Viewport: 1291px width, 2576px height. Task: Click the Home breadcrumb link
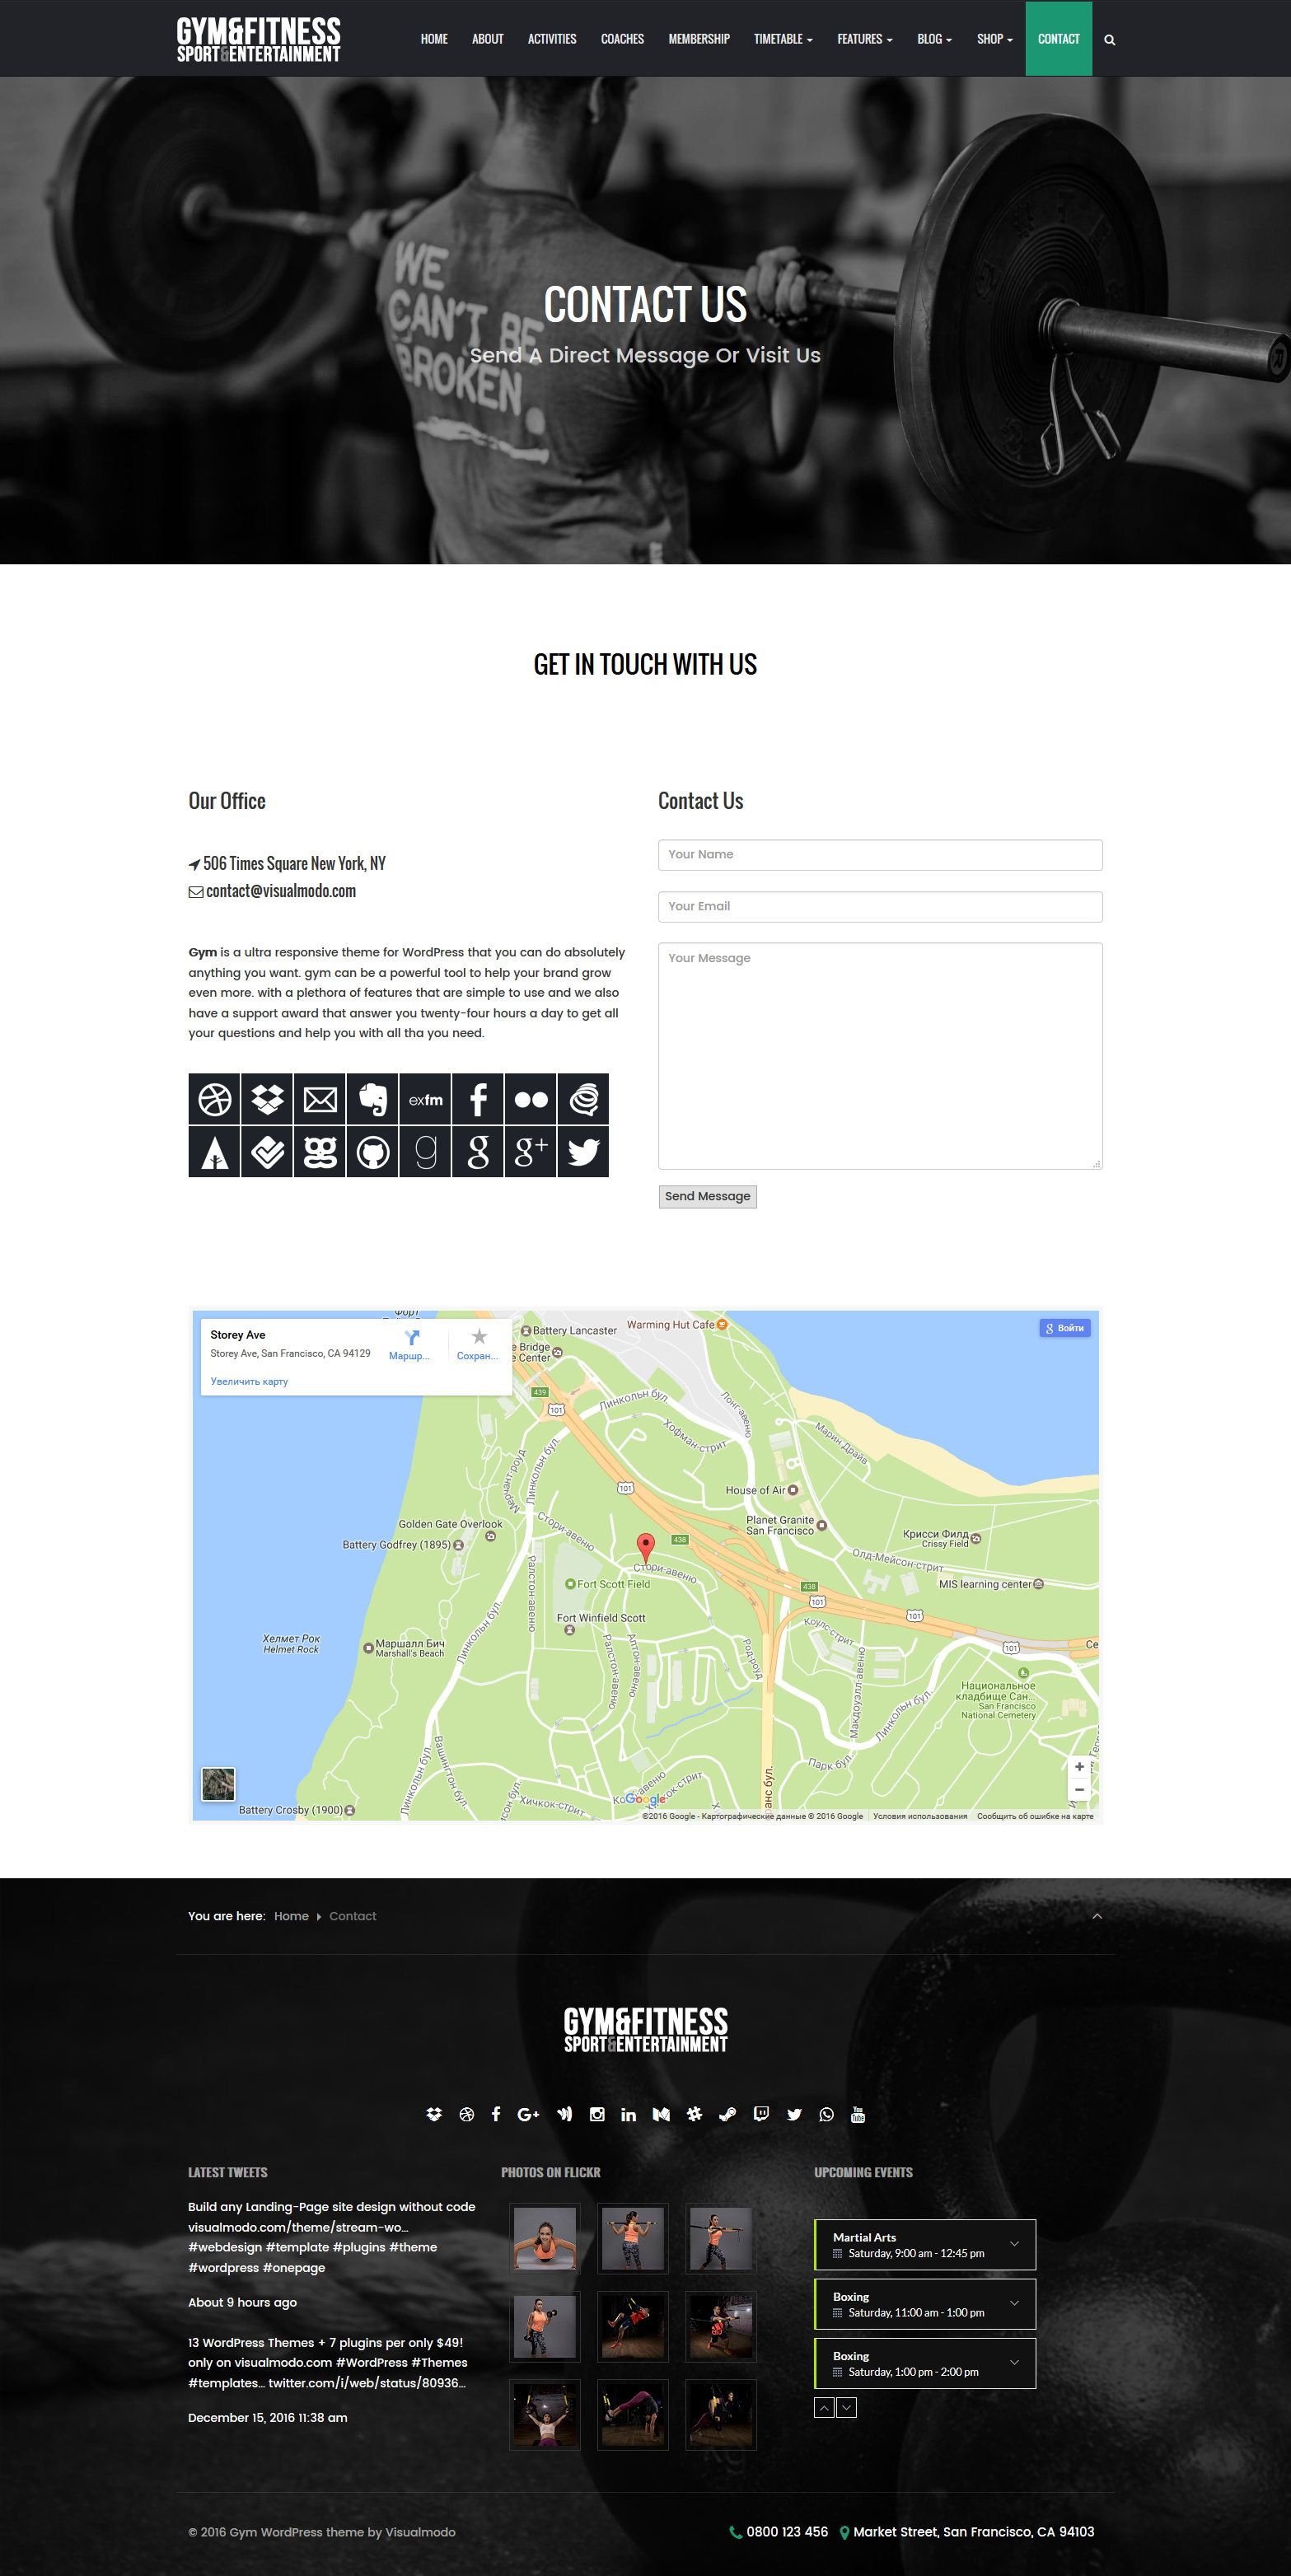pos(291,1916)
